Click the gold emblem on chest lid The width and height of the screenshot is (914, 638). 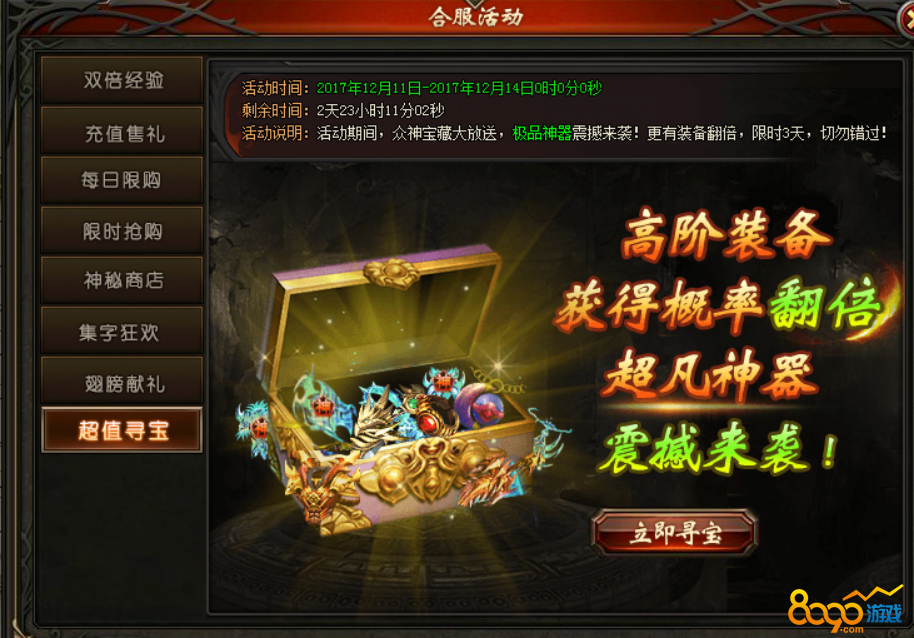(392, 273)
